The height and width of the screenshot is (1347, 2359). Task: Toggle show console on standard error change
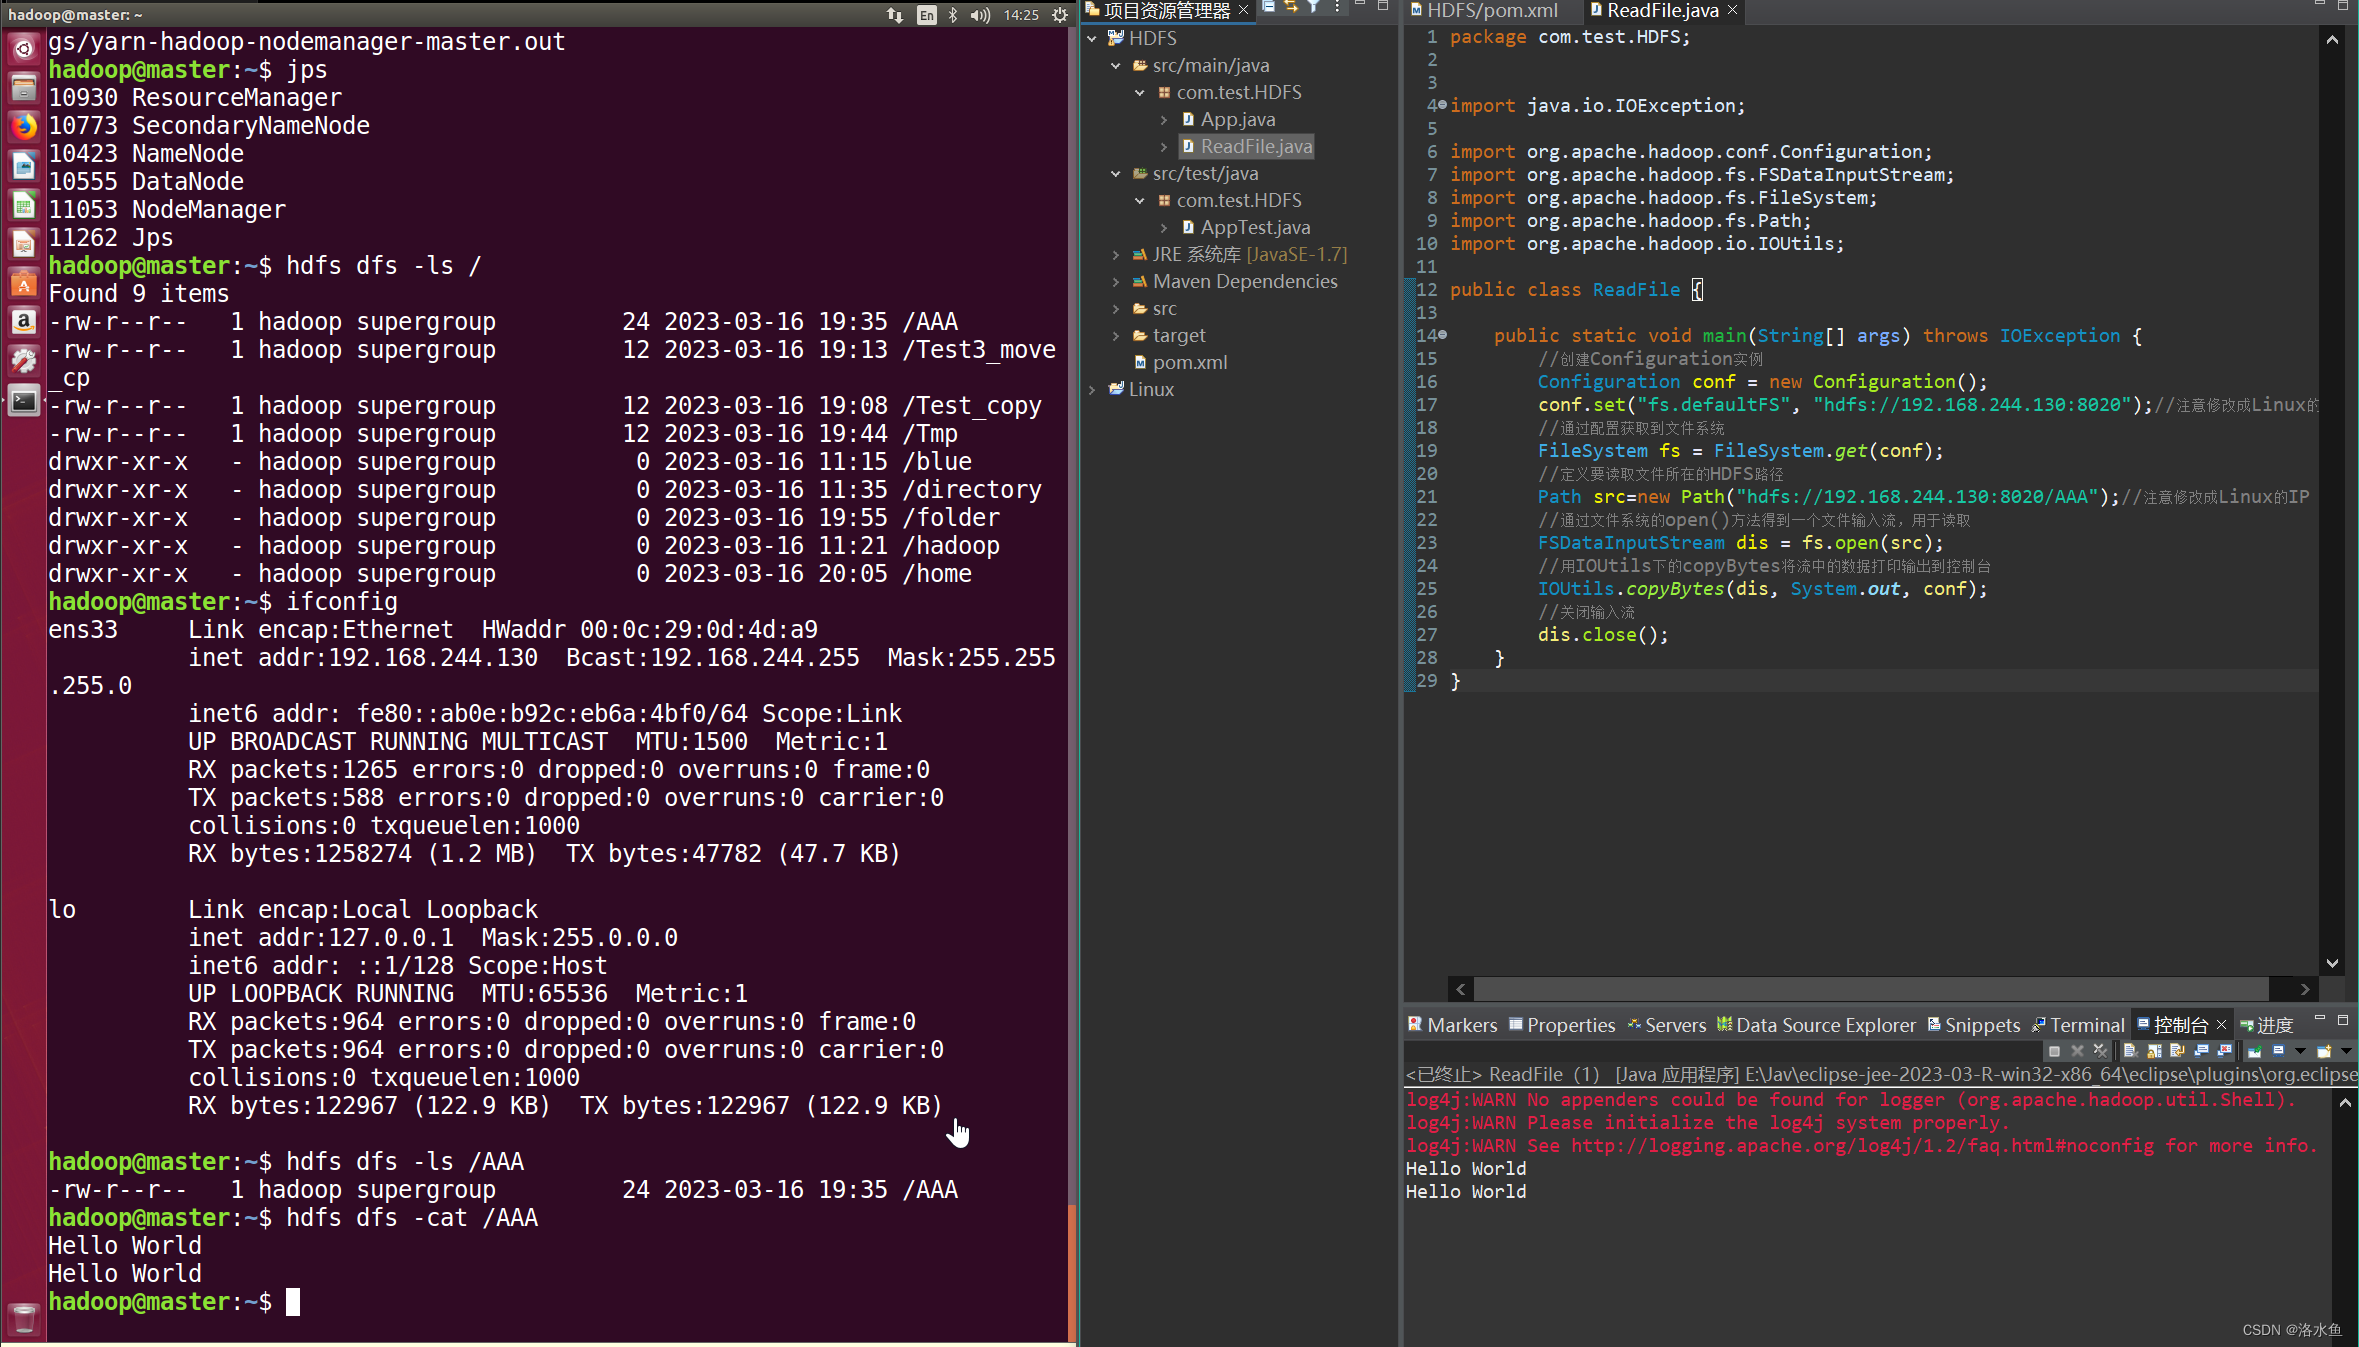click(2224, 1051)
